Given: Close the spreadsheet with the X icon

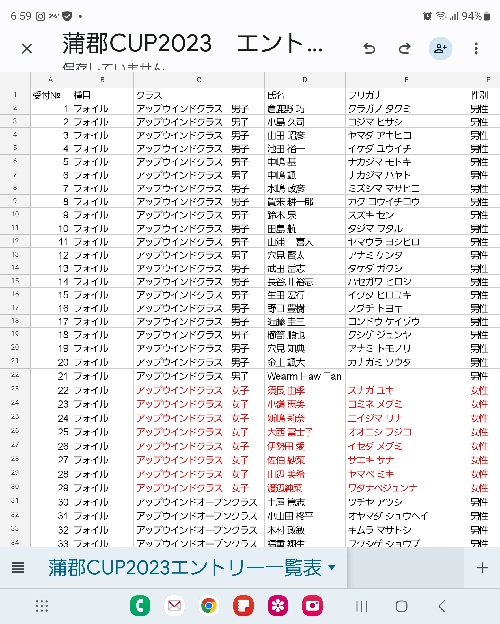Looking at the screenshot, I should pos(27,49).
